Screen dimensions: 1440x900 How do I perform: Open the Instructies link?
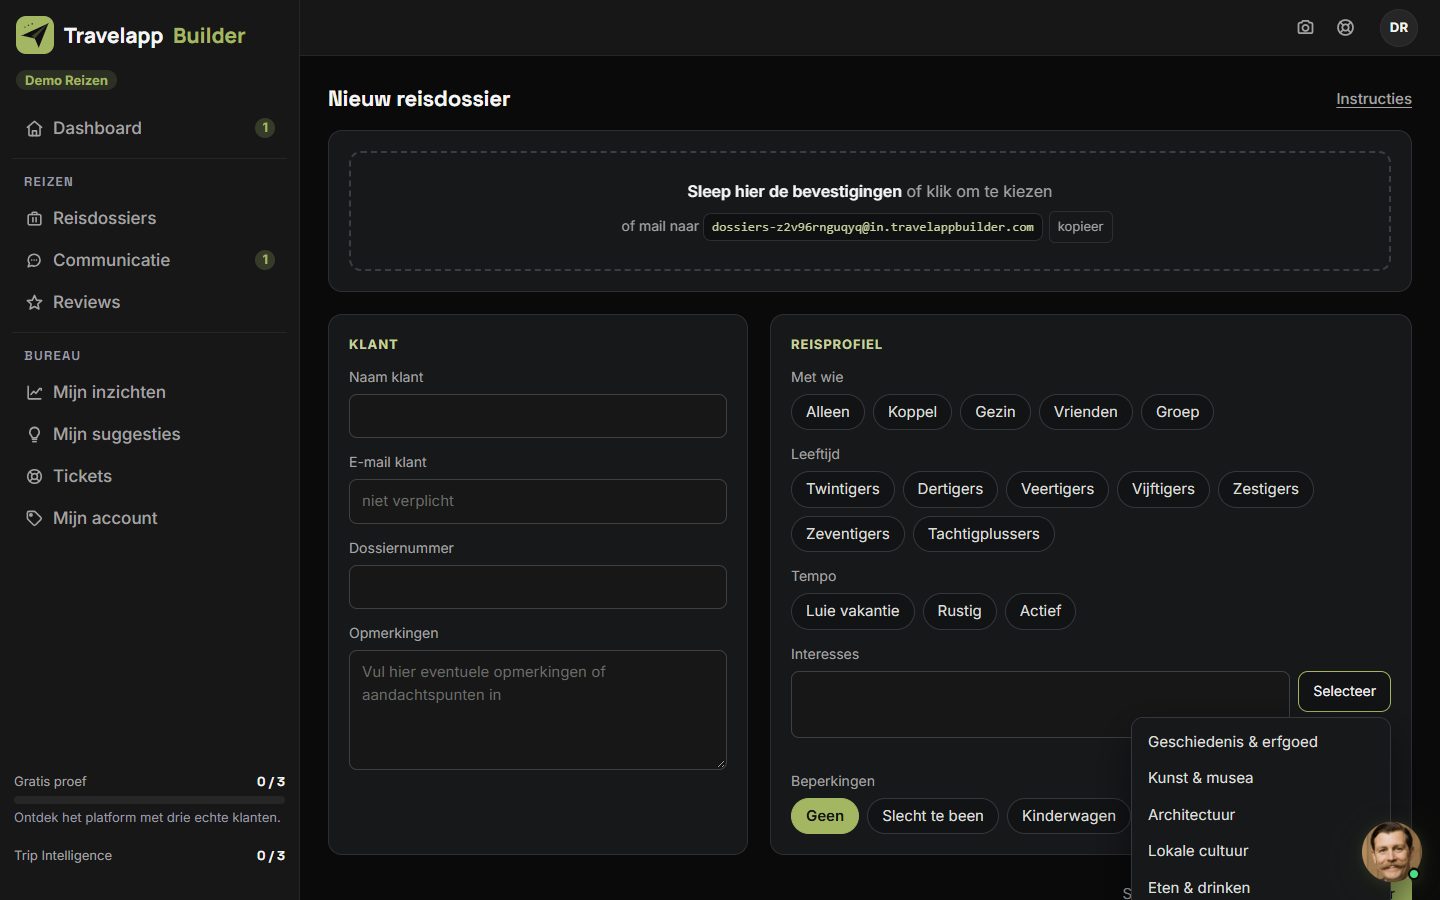click(x=1374, y=99)
